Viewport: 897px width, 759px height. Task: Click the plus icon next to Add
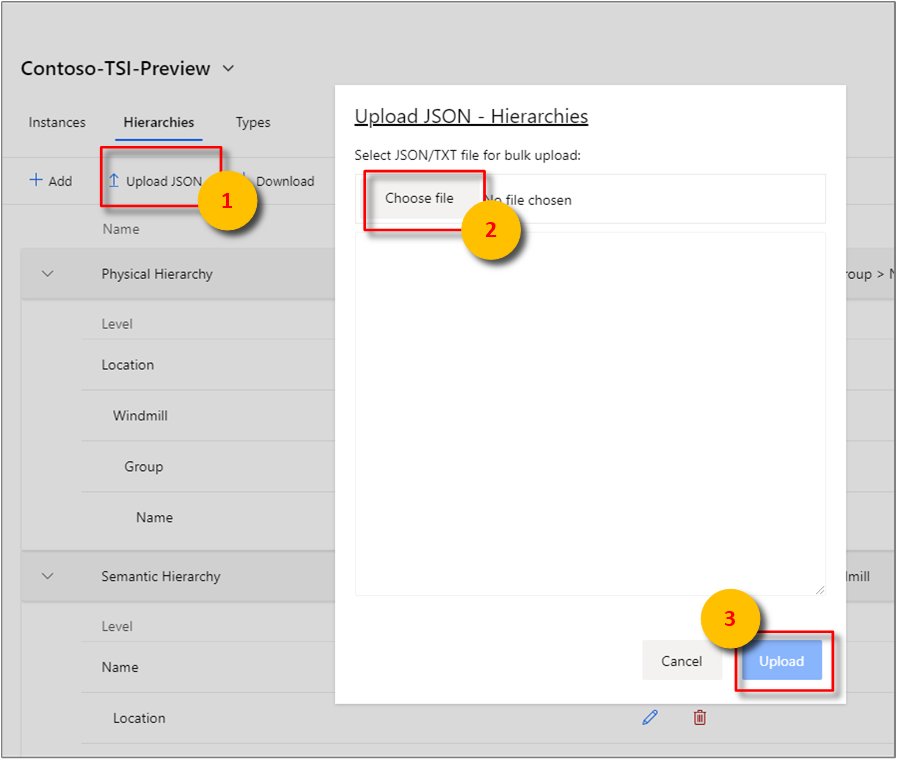coord(35,180)
